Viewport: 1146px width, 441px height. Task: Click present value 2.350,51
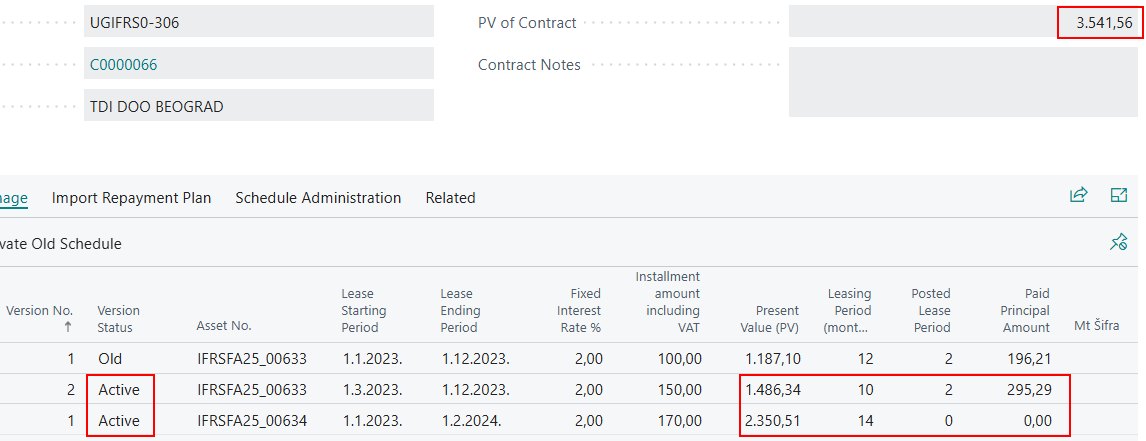click(x=773, y=421)
